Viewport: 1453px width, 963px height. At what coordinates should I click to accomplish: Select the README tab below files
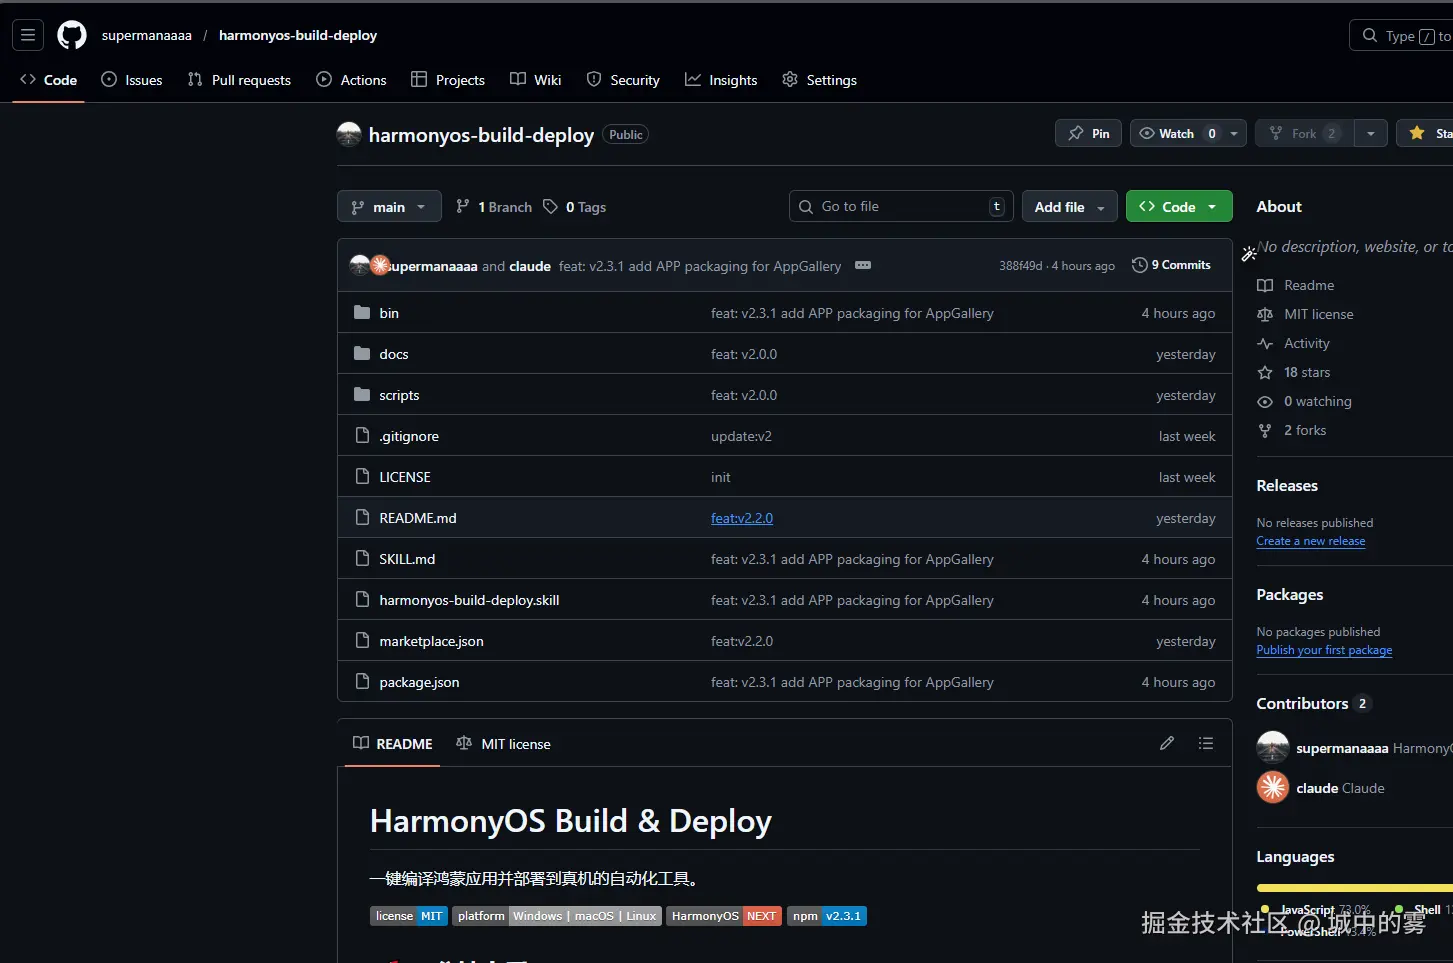(392, 744)
